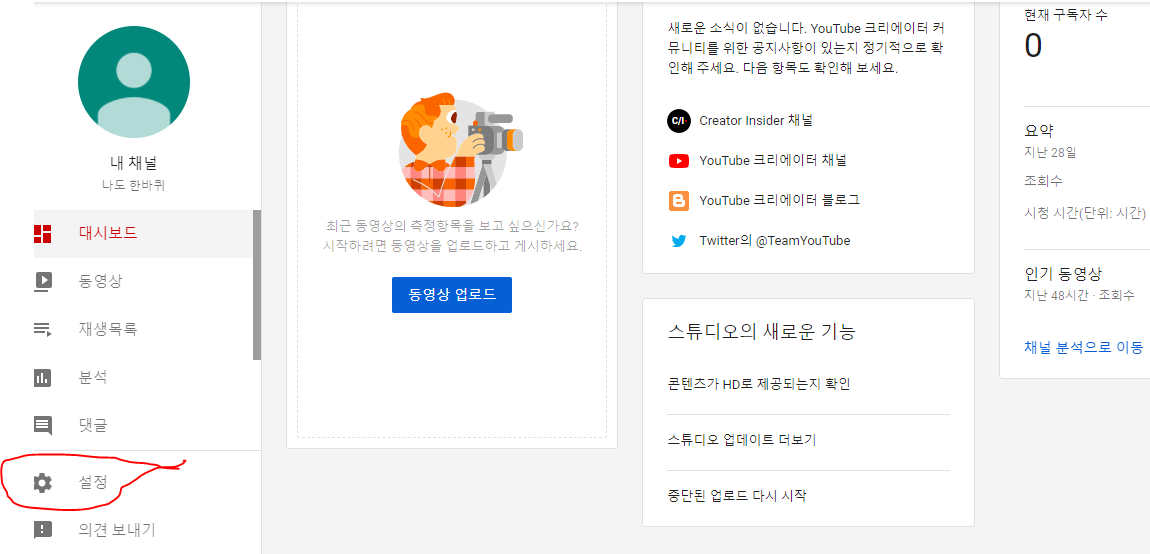Open the YouTube 크리에이터 채널 link

[x=773, y=161]
